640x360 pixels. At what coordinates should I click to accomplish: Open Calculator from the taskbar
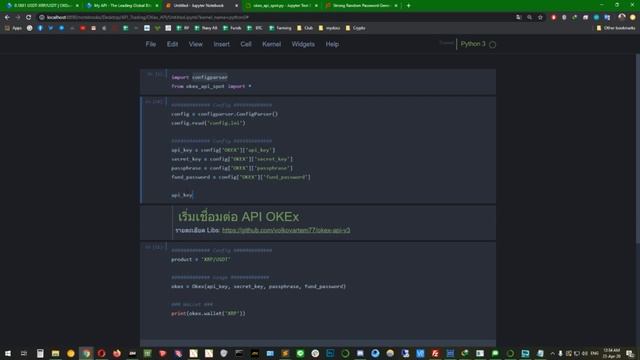coord(40,353)
